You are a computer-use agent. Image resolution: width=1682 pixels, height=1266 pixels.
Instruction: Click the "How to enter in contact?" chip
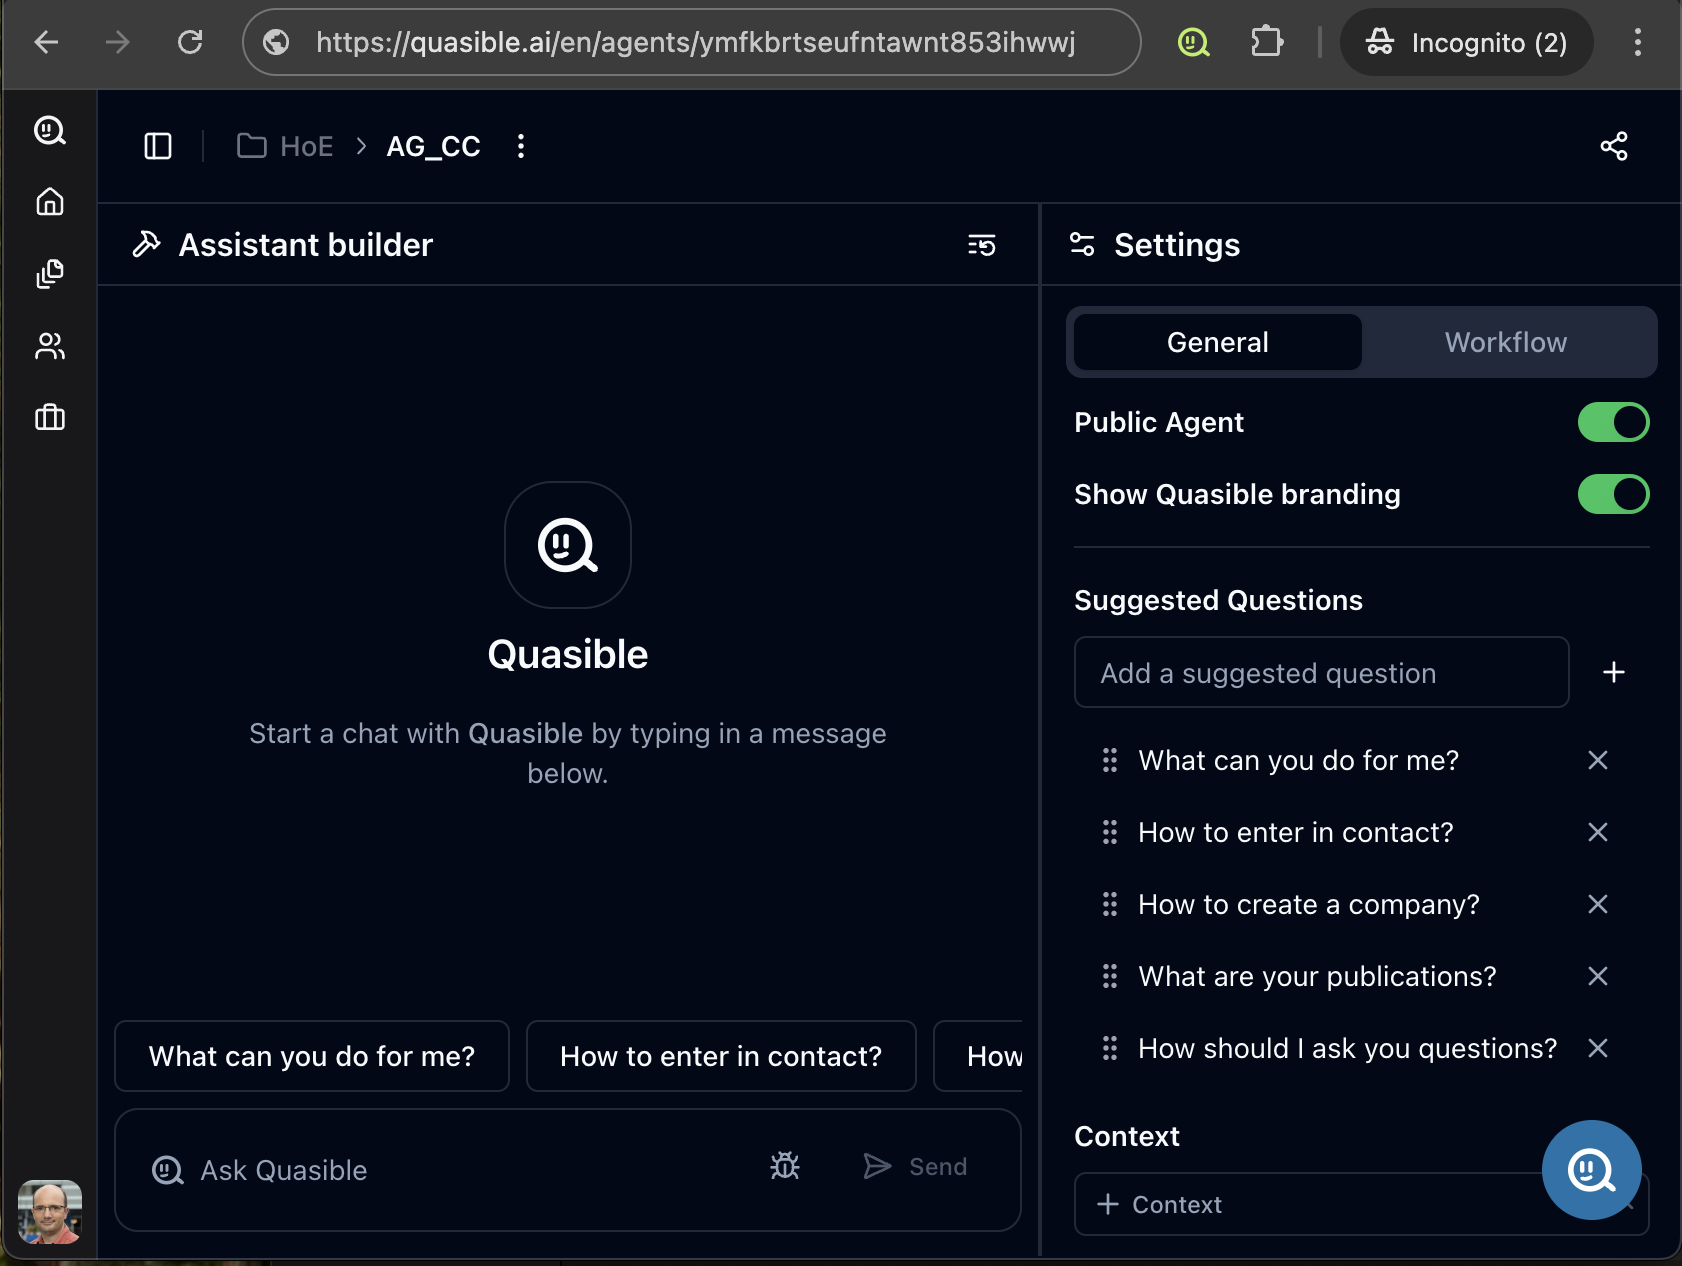[720, 1056]
